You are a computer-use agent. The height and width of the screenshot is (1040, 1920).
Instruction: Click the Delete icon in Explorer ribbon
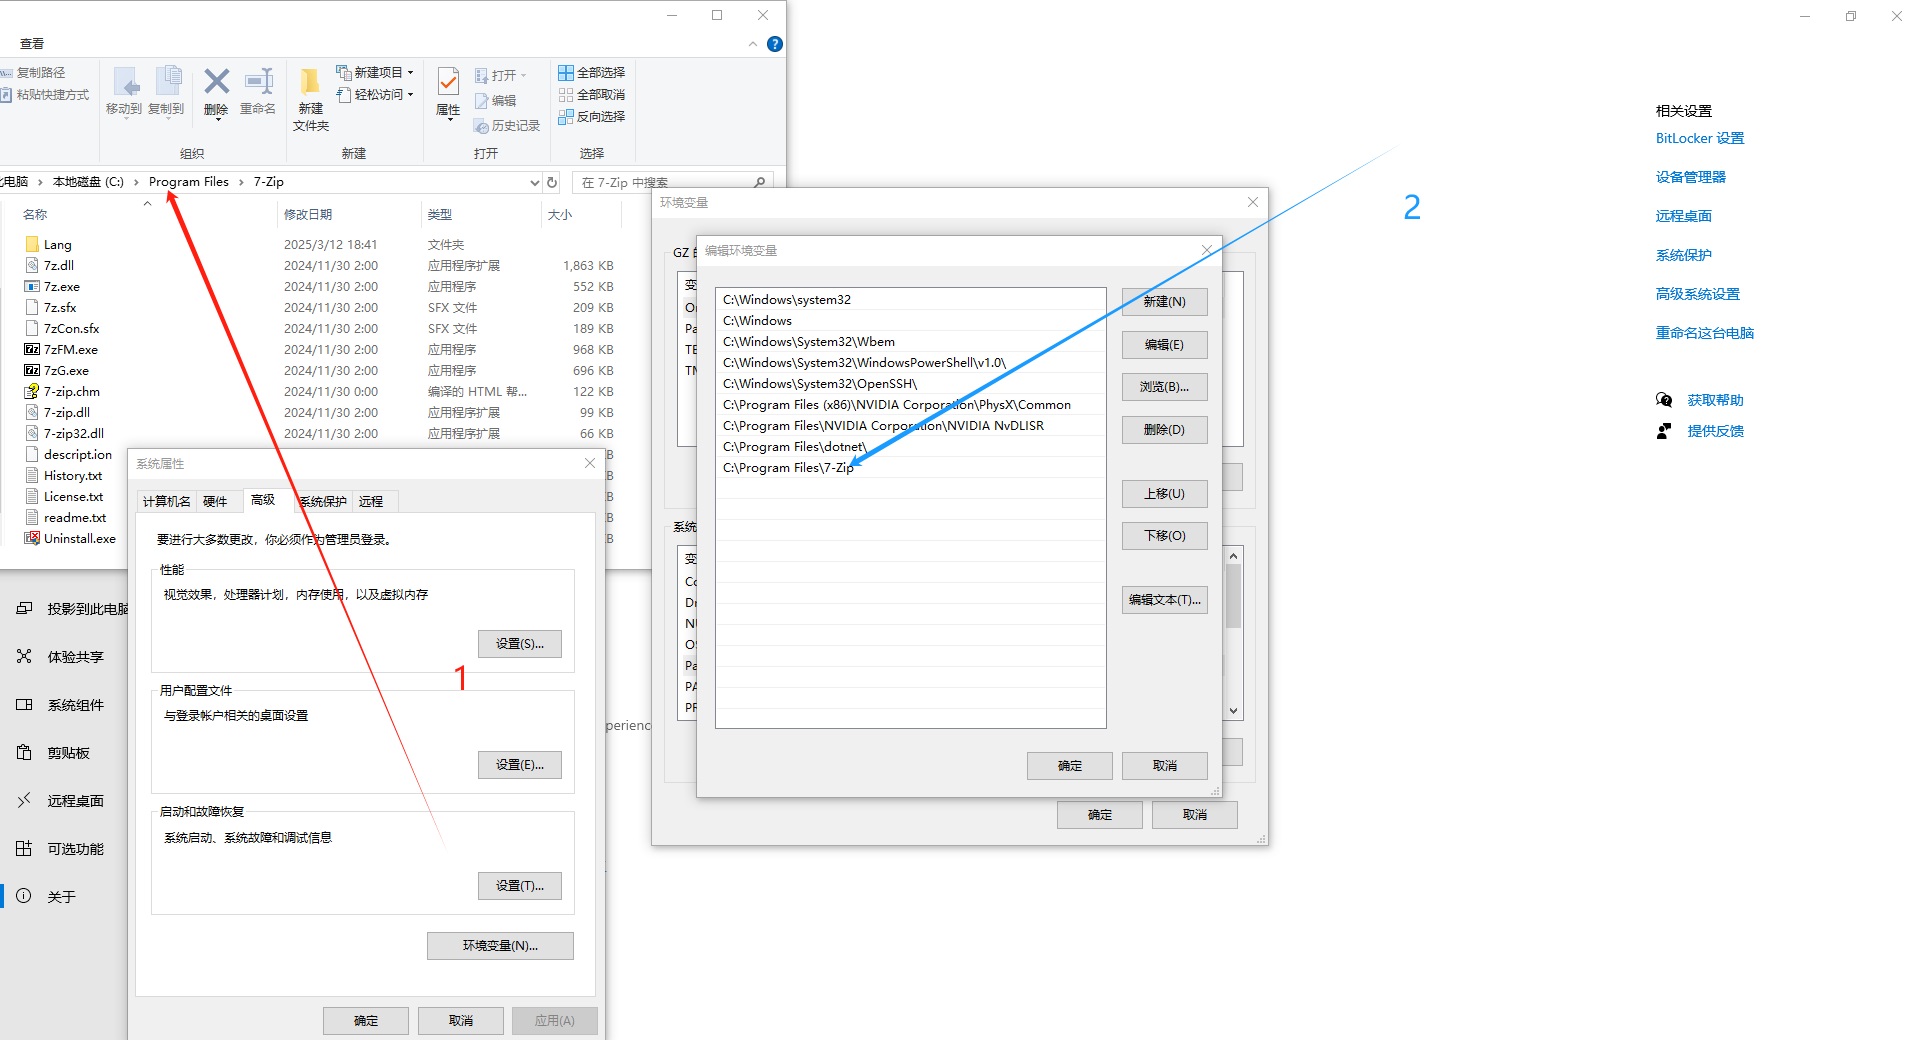(216, 83)
